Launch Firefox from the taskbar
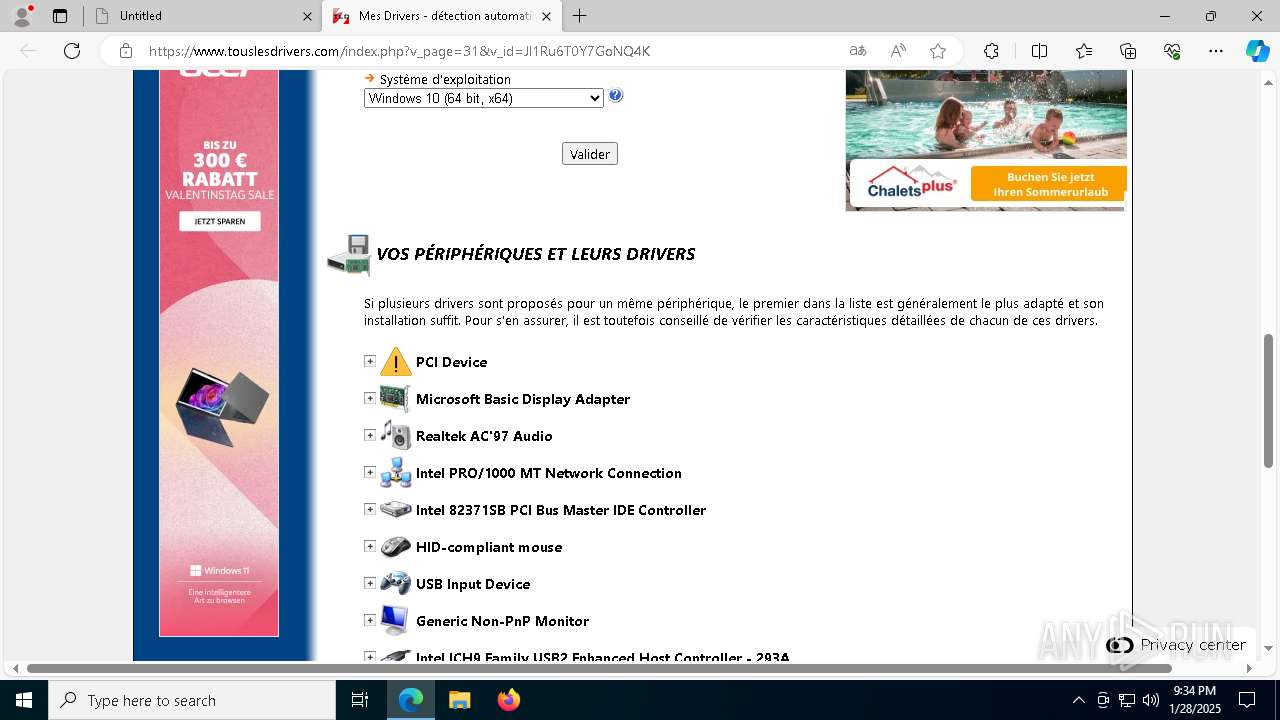The width and height of the screenshot is (1280, 720). click(x=509, y=700)
